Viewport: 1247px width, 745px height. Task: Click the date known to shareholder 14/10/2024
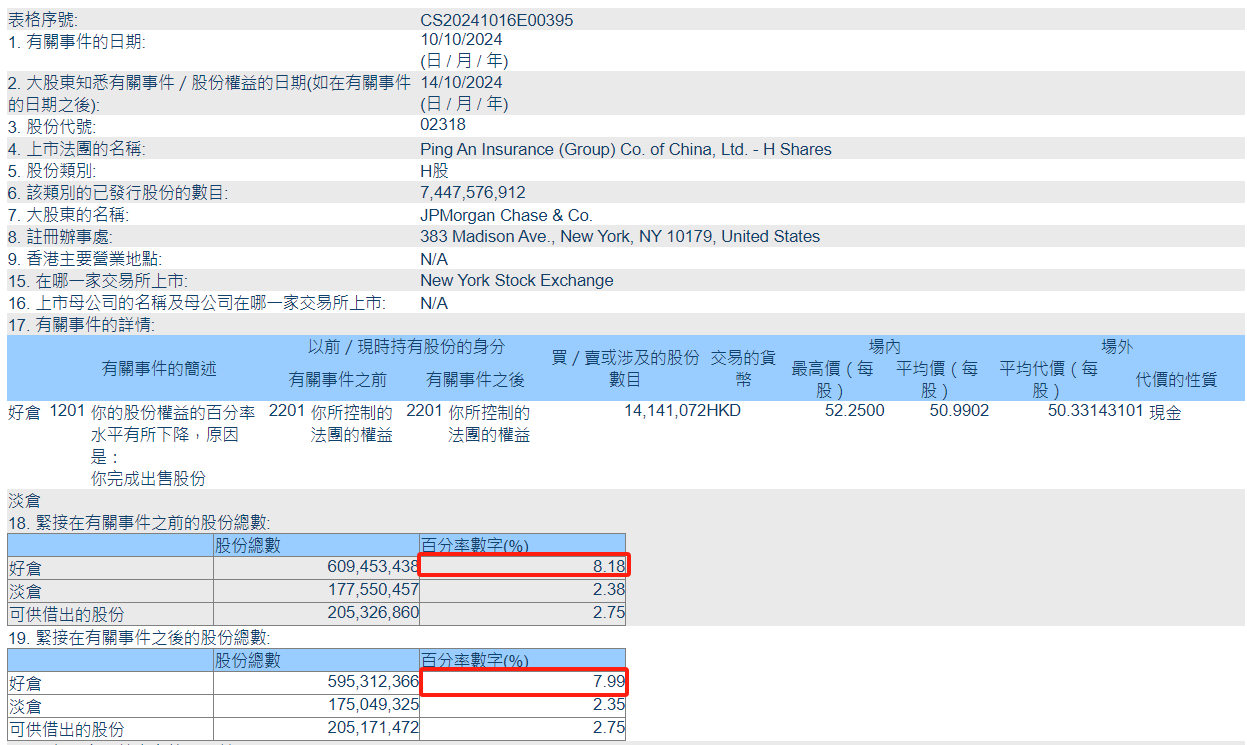[461, 83]
